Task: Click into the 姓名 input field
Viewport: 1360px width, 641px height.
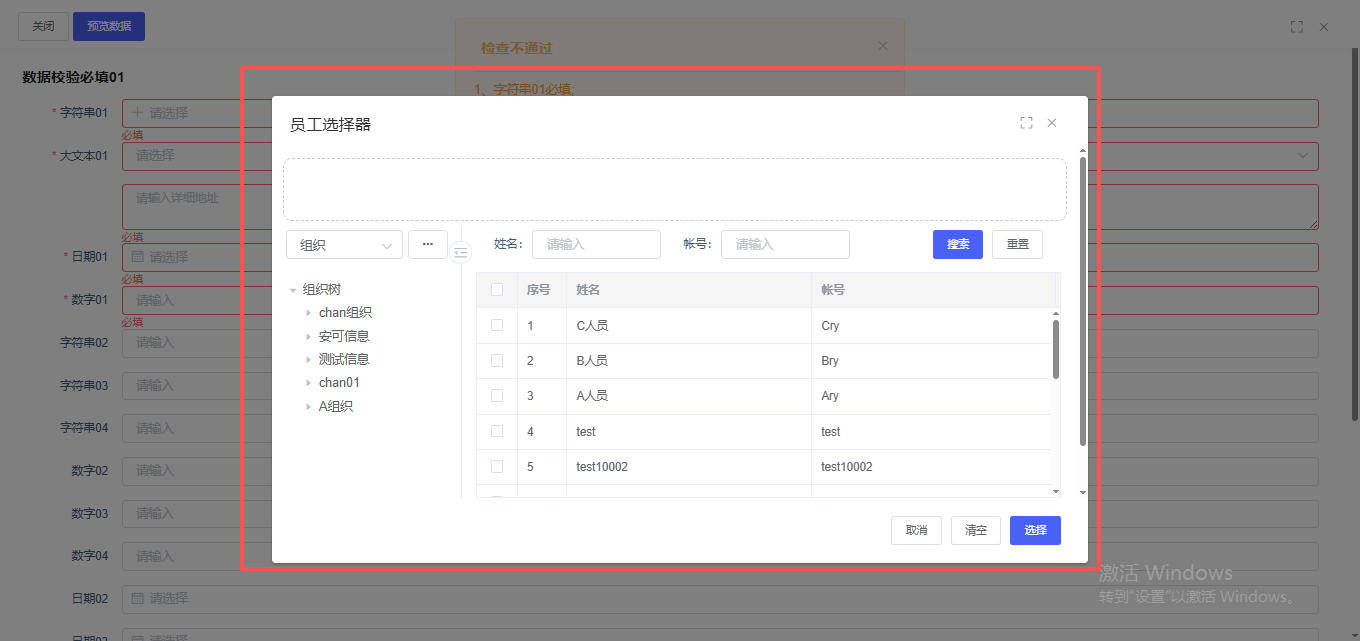Action: click(x=596, y=245)
